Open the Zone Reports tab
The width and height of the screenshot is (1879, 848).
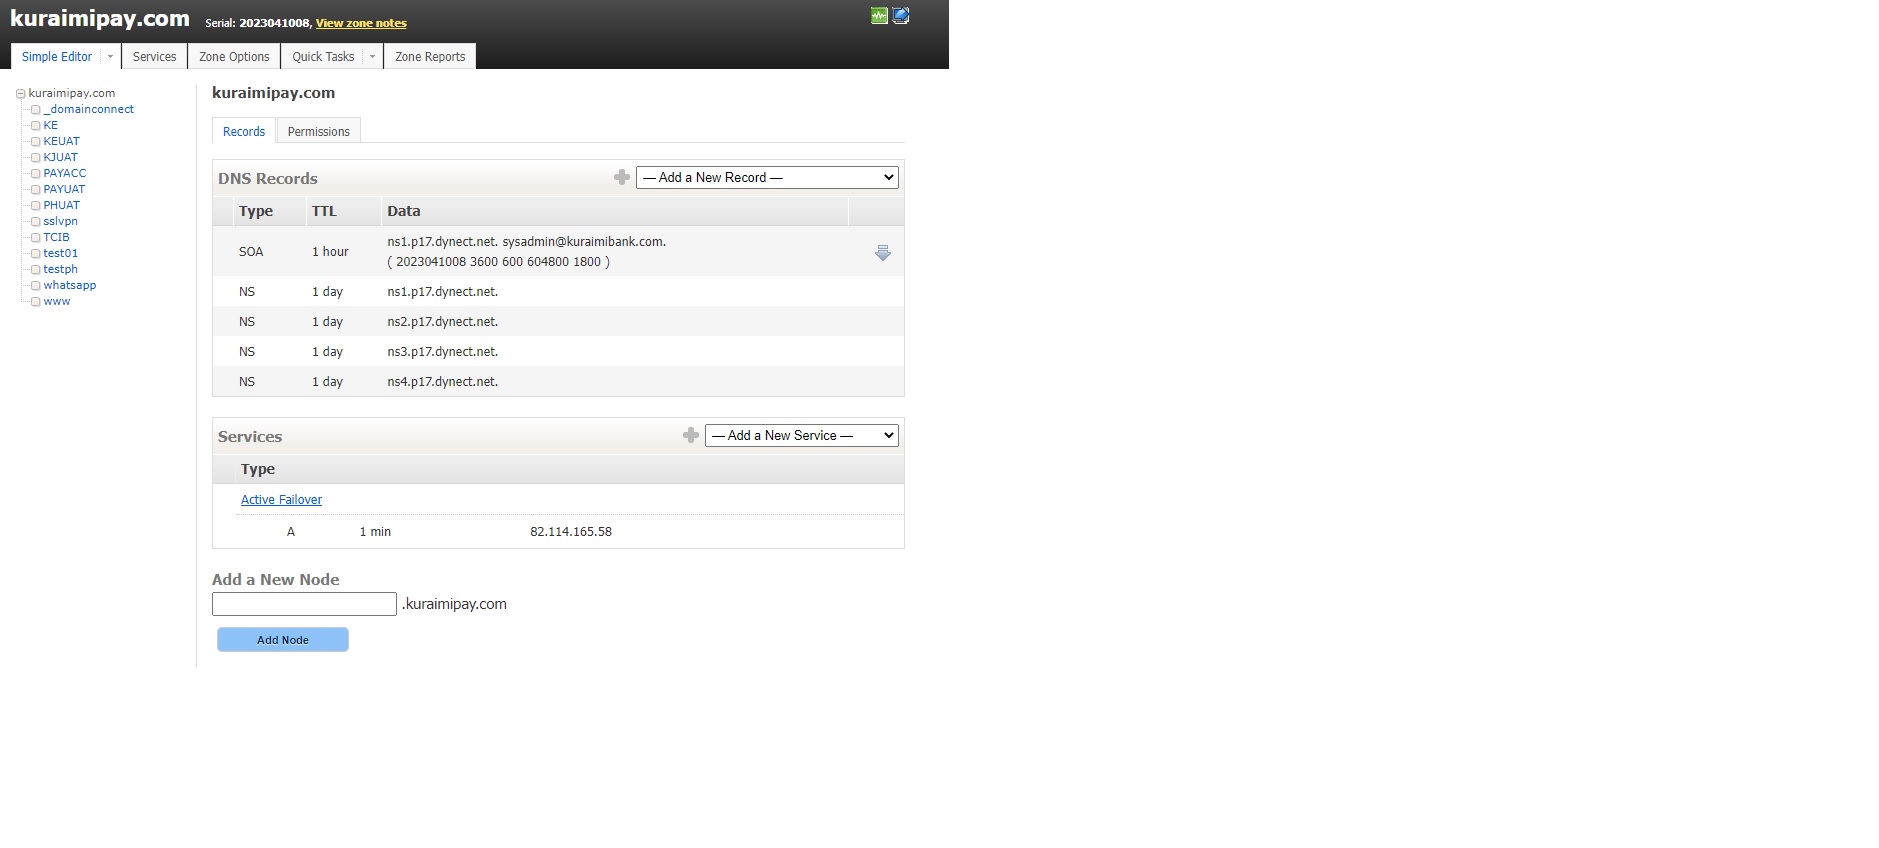click(x=430, y=57)
